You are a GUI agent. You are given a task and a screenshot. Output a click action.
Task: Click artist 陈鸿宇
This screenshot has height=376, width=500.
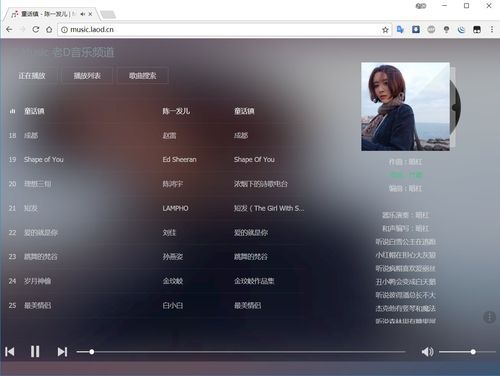pos(173,184)
